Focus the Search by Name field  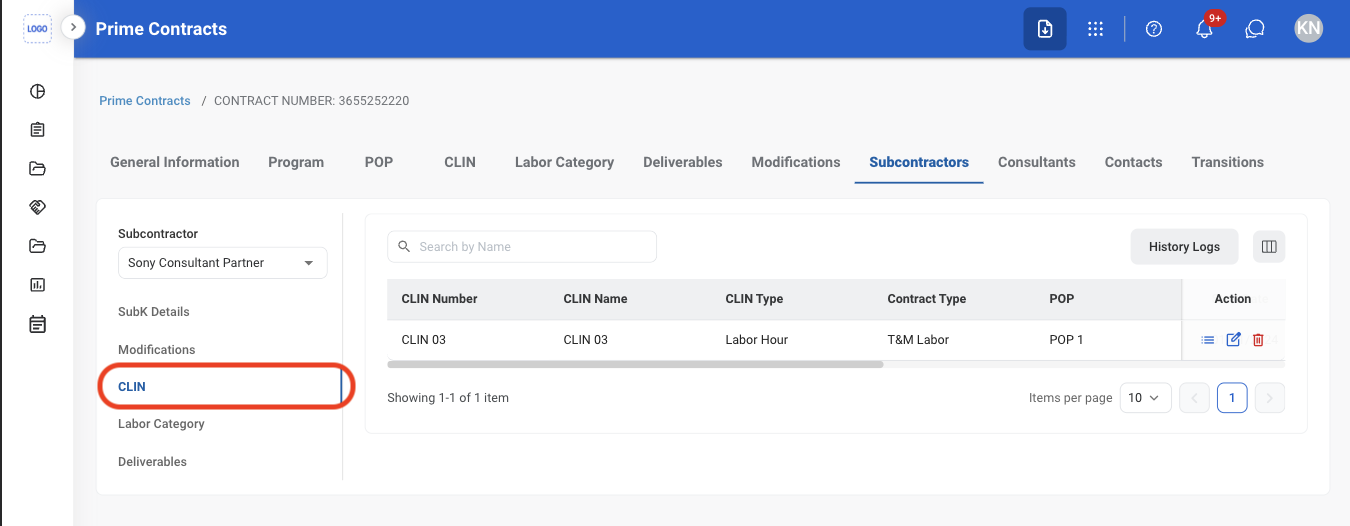point(522,247)
